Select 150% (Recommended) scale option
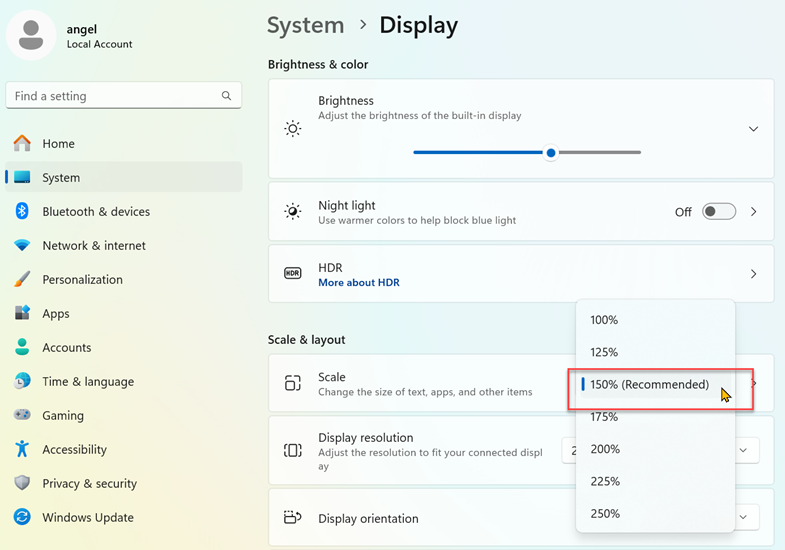 [x=649, y=385]
